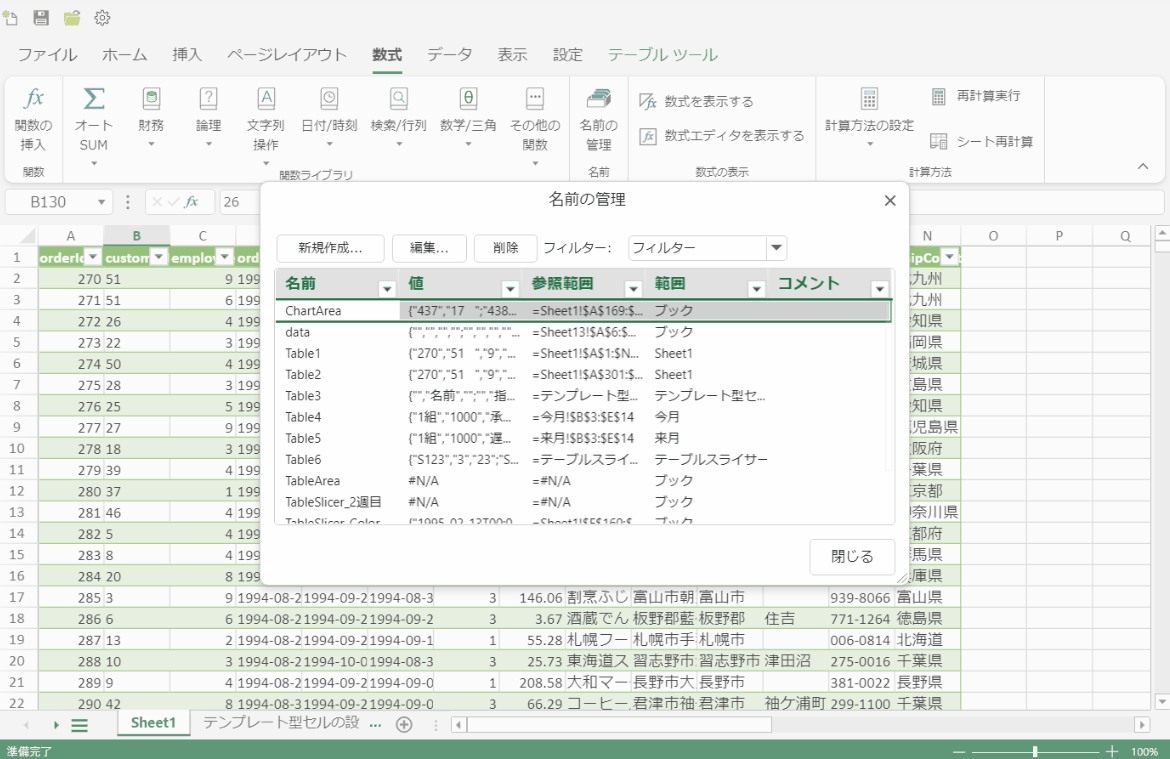
Task: Open filter dropdown on custom column B
Action: (159, 257)
